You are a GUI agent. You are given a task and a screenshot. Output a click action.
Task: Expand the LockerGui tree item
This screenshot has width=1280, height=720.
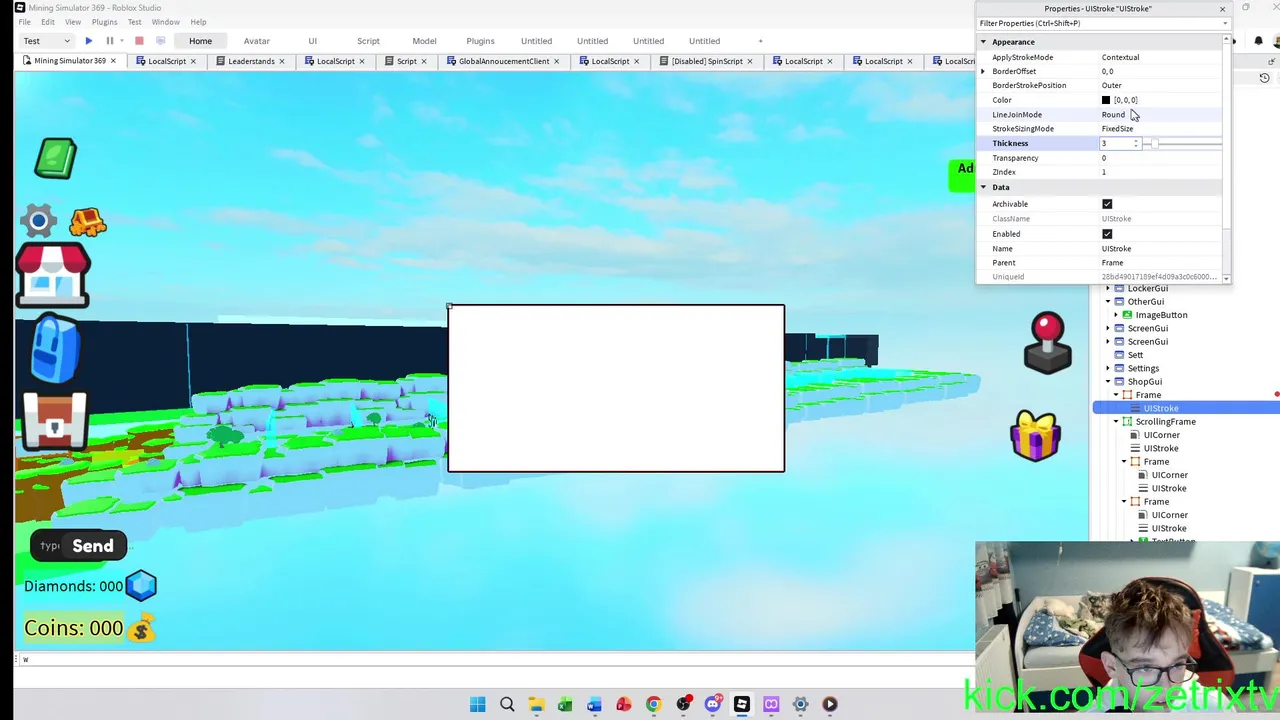1108,288
